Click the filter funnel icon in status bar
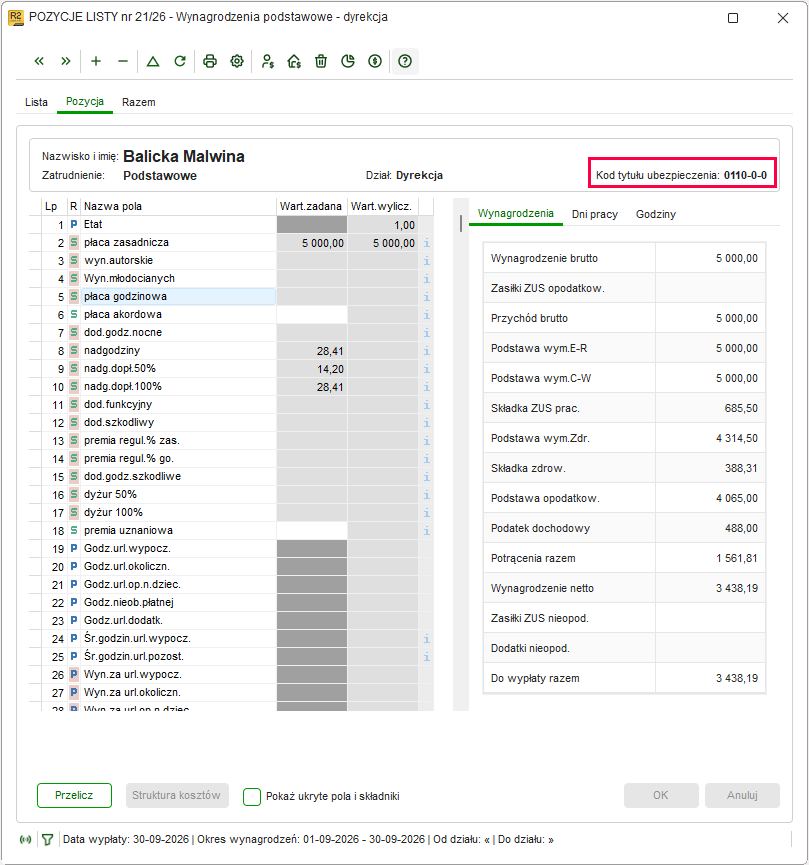Viewport: 809px width, 865px height. click(x=47, y=840)
